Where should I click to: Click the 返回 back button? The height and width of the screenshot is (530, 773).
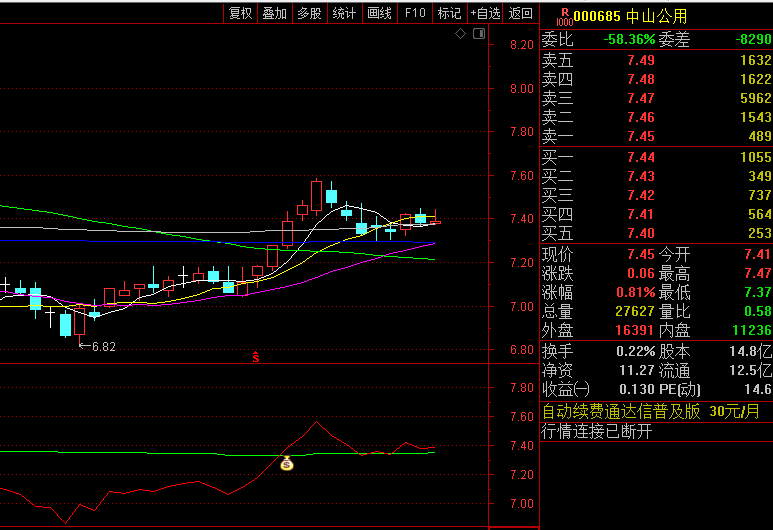(x=520, y=13)
